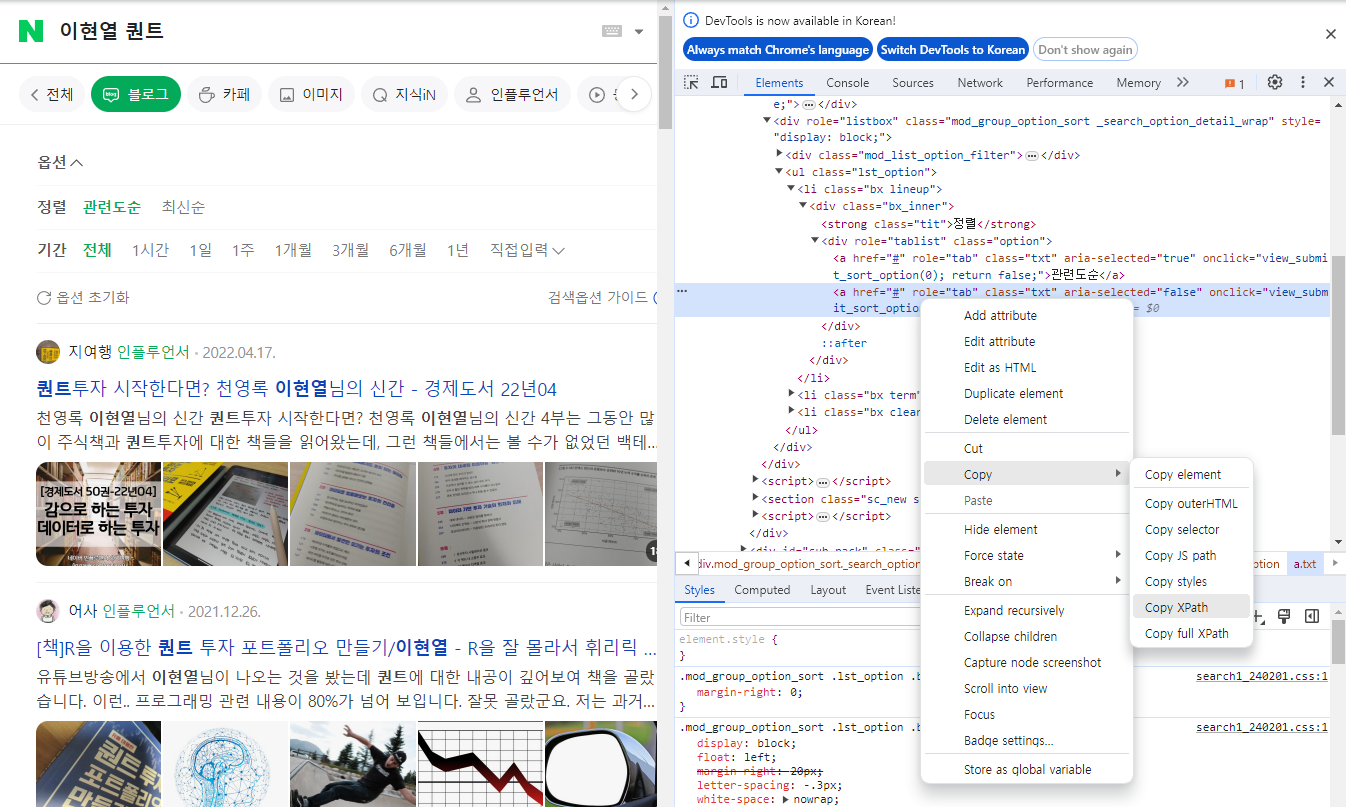Collapse the li bx lineup node

click(791, 189)
